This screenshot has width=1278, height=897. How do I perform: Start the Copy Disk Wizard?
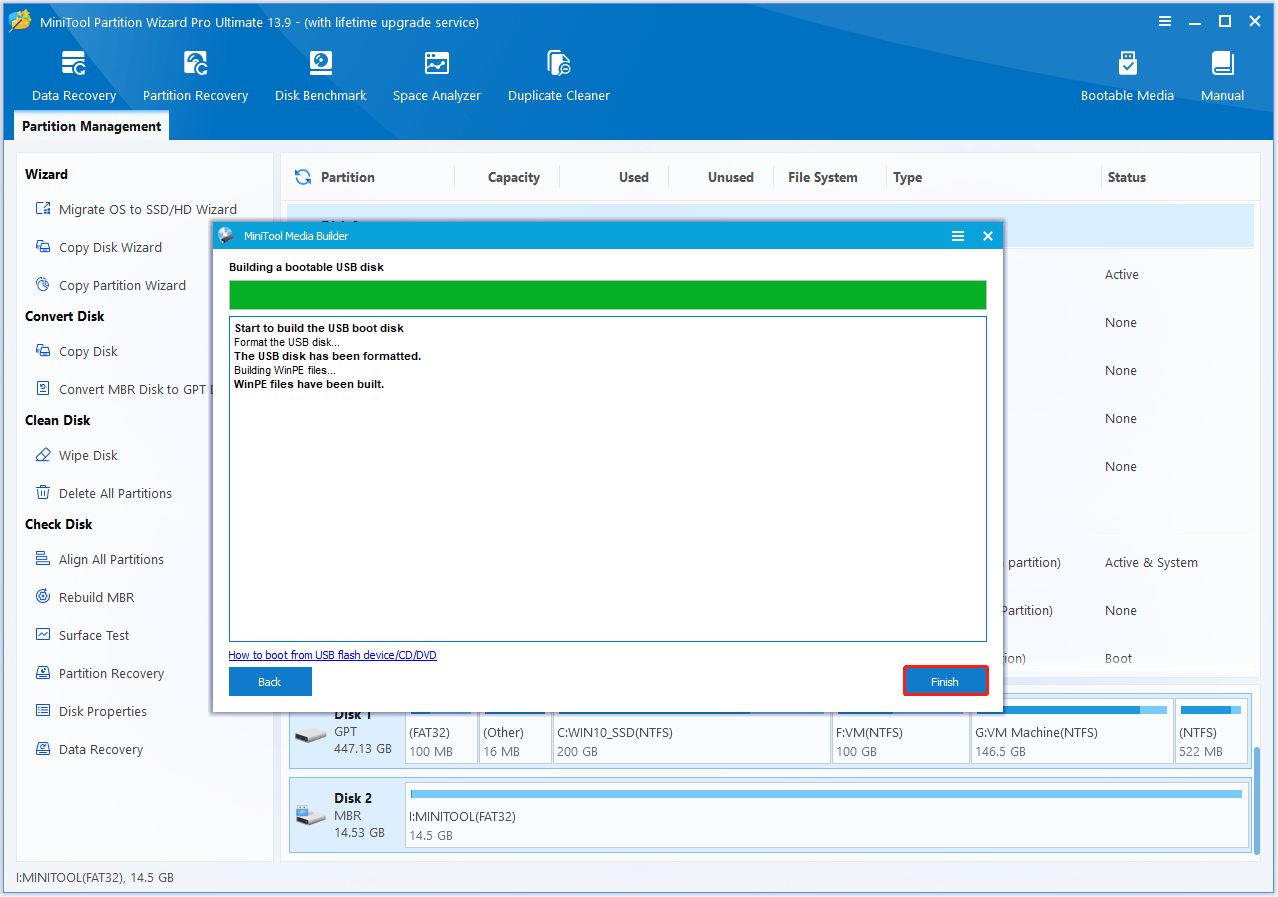(x=98, y=247)
